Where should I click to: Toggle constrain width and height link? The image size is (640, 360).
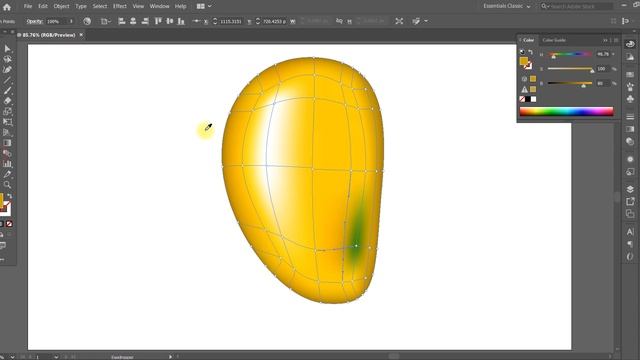(x=339, y=21)
